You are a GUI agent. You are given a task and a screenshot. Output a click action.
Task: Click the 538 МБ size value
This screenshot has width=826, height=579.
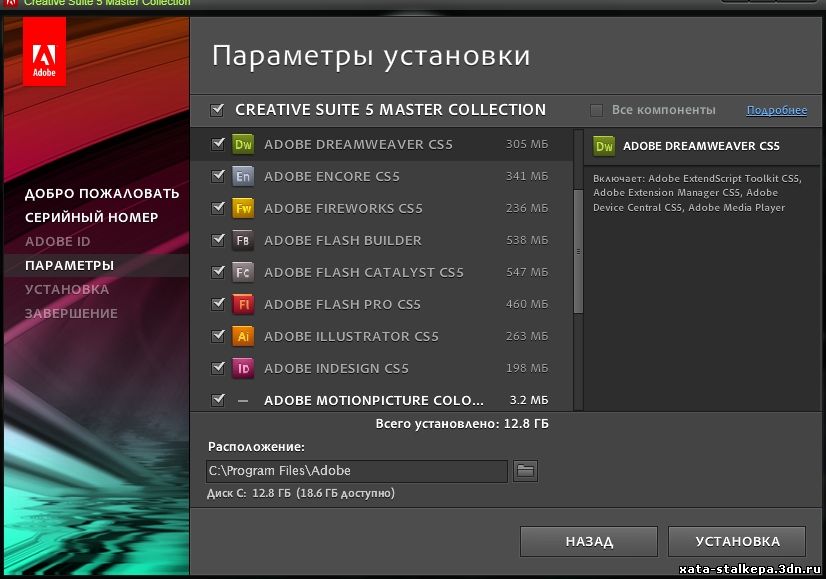pyautogui.click(x=527, y=240)
